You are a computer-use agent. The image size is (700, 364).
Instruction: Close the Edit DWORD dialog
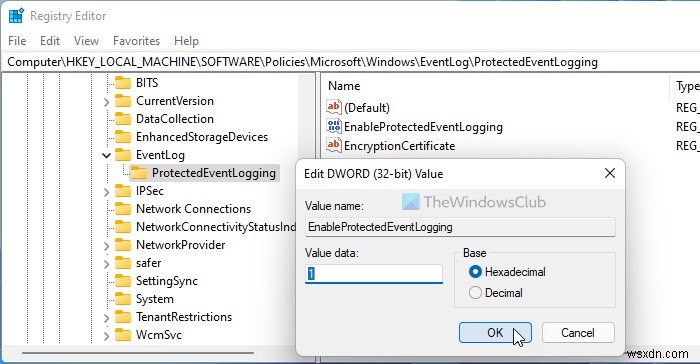tap(610, 173)
